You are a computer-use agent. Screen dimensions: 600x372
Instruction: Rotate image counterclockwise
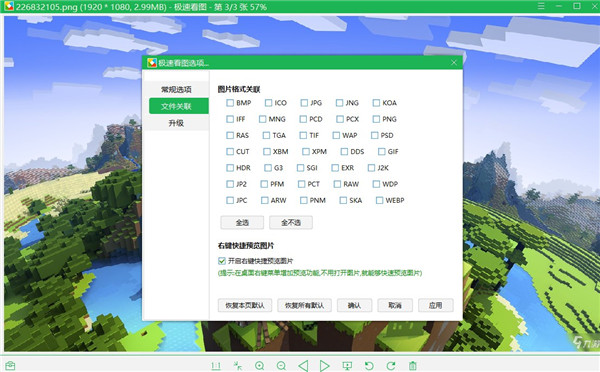click(x=369, y=366)
